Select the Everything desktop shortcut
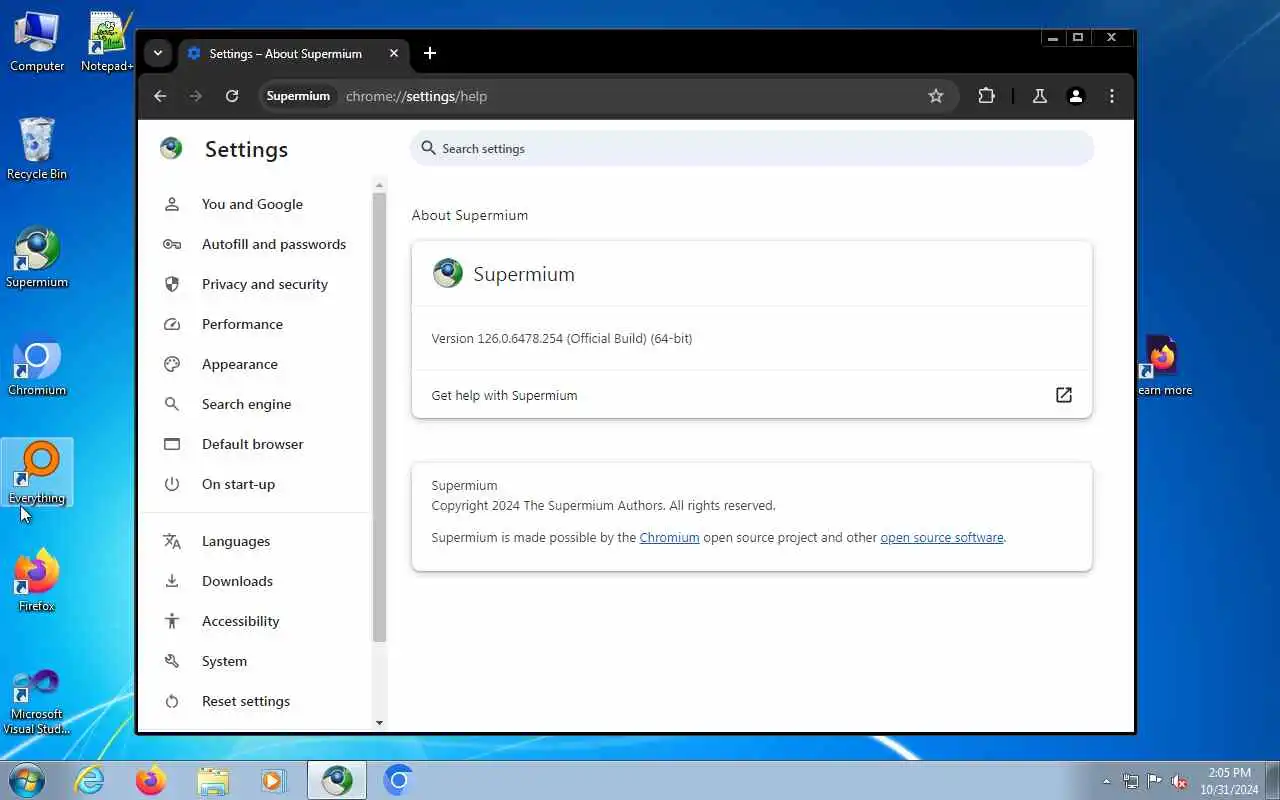The image size is (1280, 800). pos(37,473)
